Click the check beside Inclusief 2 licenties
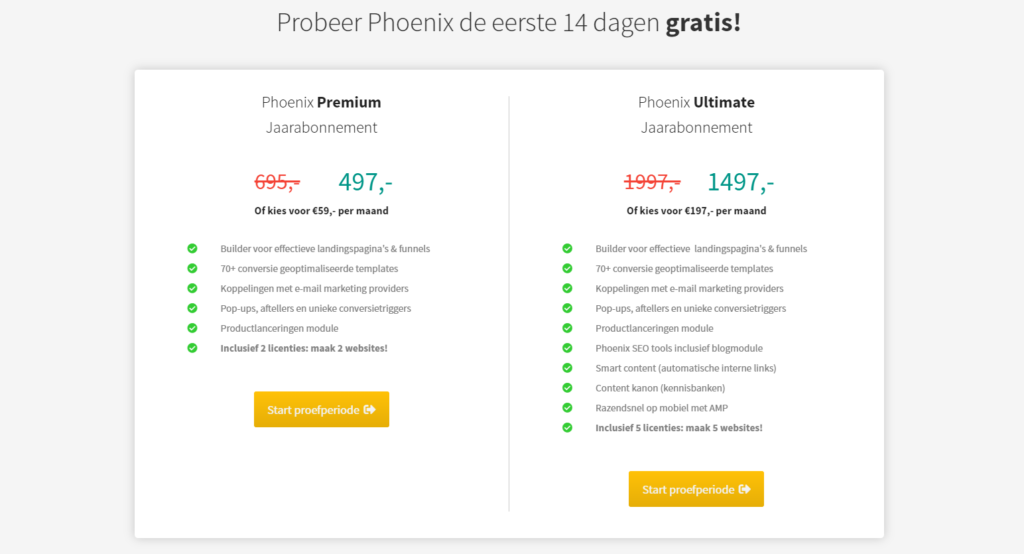 (x=192, y=348)
